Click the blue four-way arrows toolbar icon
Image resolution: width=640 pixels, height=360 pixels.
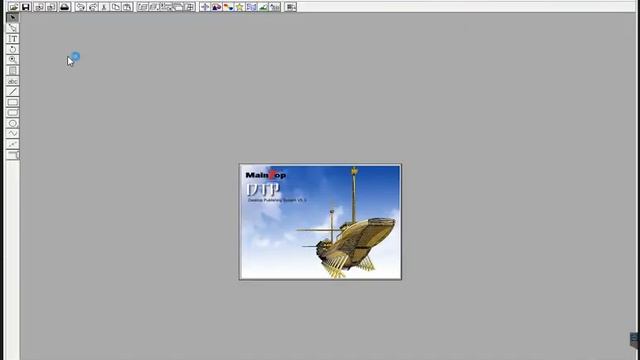pyautogui.click(x=205, y=7)
